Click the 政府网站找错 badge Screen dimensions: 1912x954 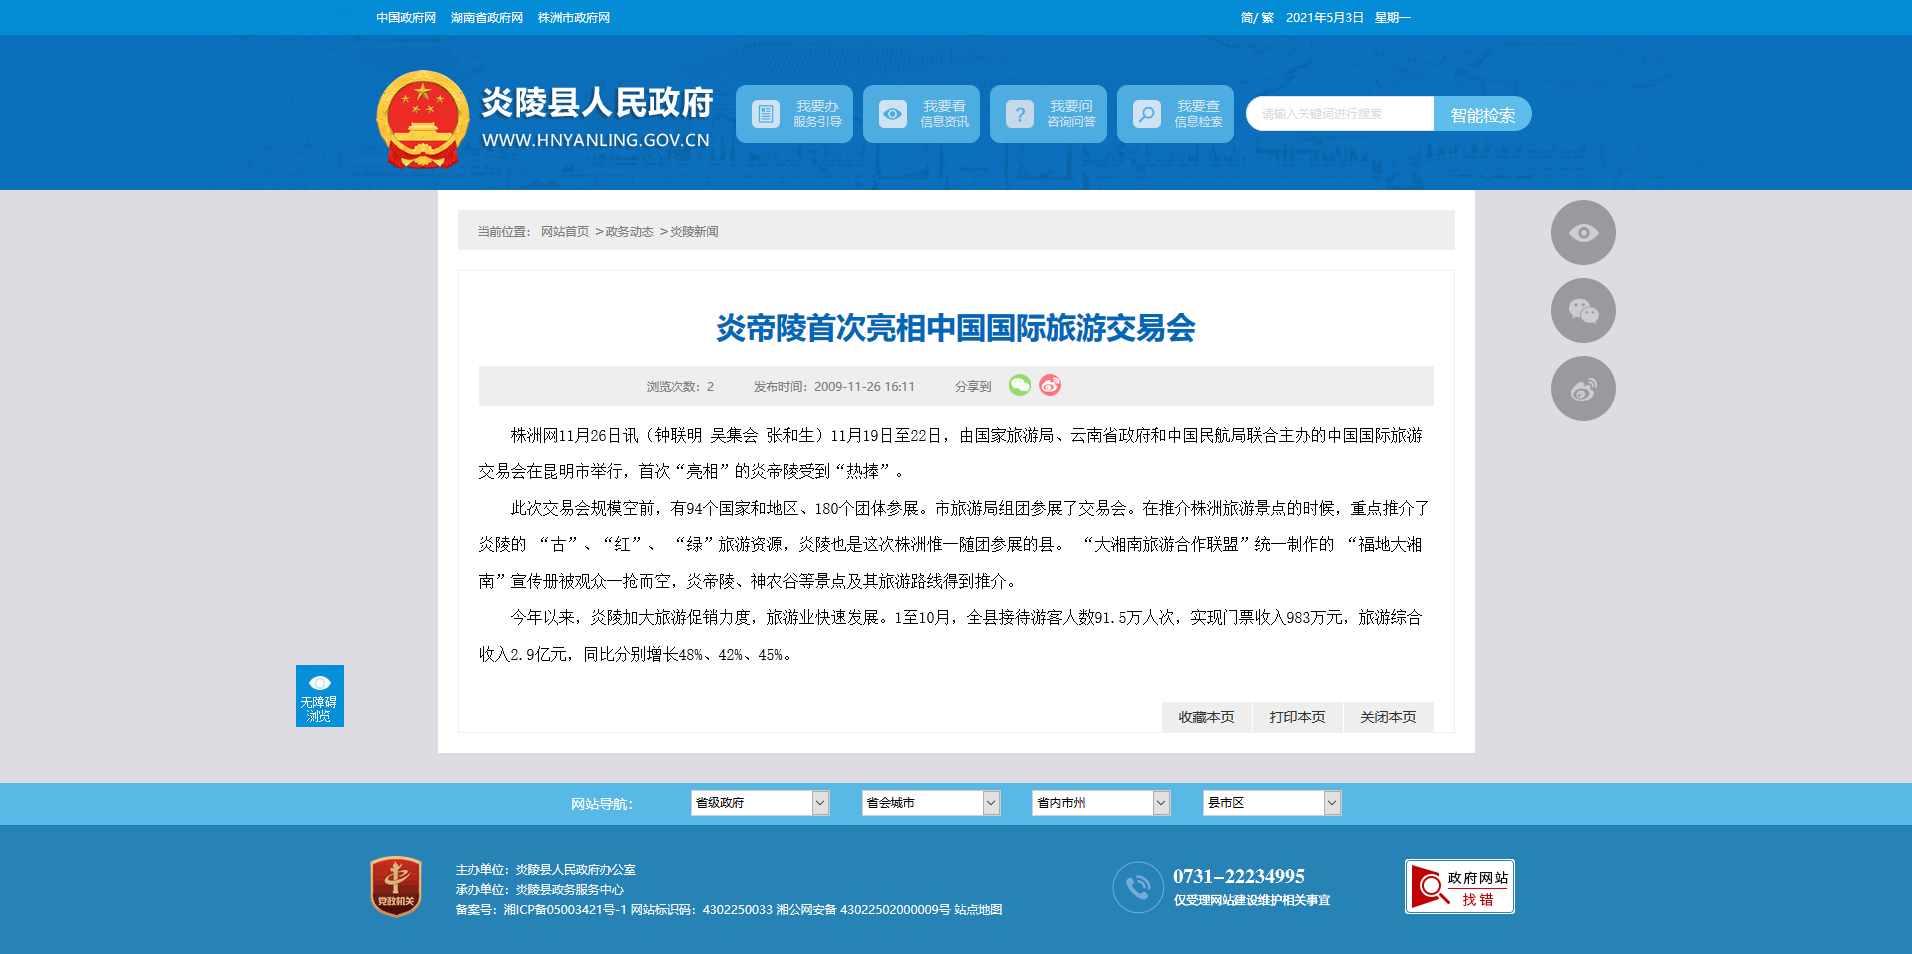pos(1459,886)
